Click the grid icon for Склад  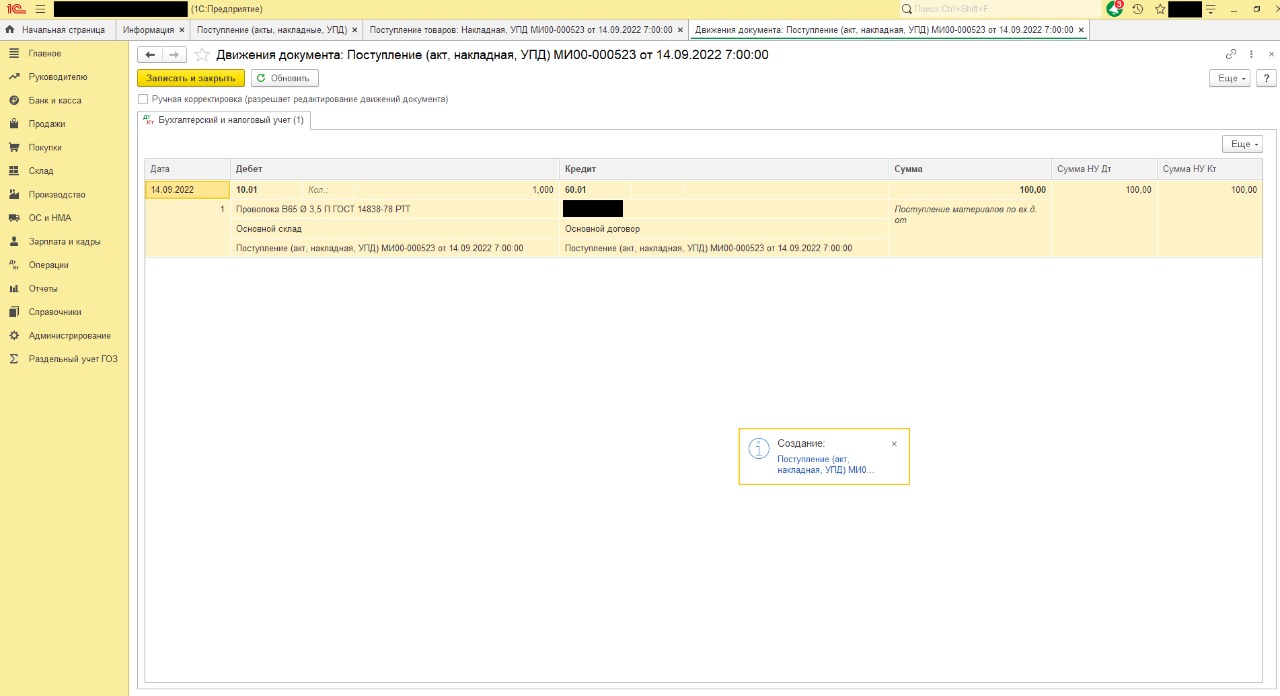pyautogui.click(x=14, y=171)
